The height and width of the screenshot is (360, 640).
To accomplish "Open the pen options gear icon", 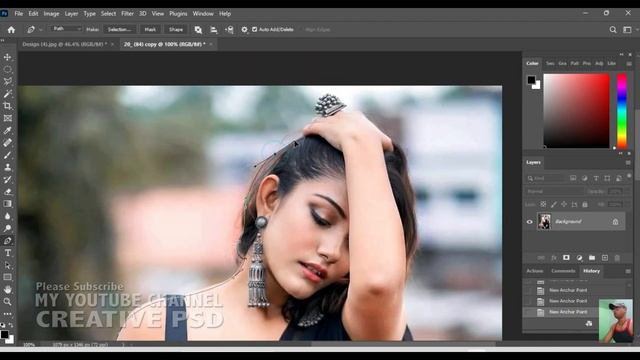I will pyautogui.click(x=244, y=30).
